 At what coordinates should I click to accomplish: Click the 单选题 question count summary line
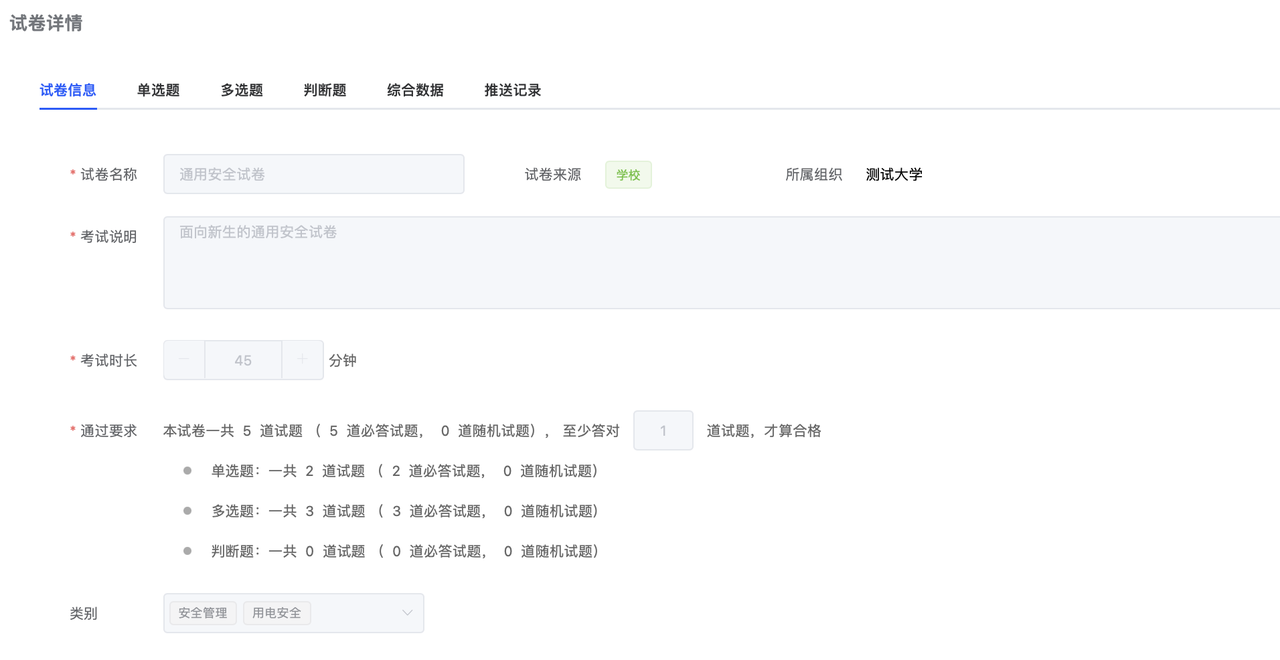click(404, 471)
